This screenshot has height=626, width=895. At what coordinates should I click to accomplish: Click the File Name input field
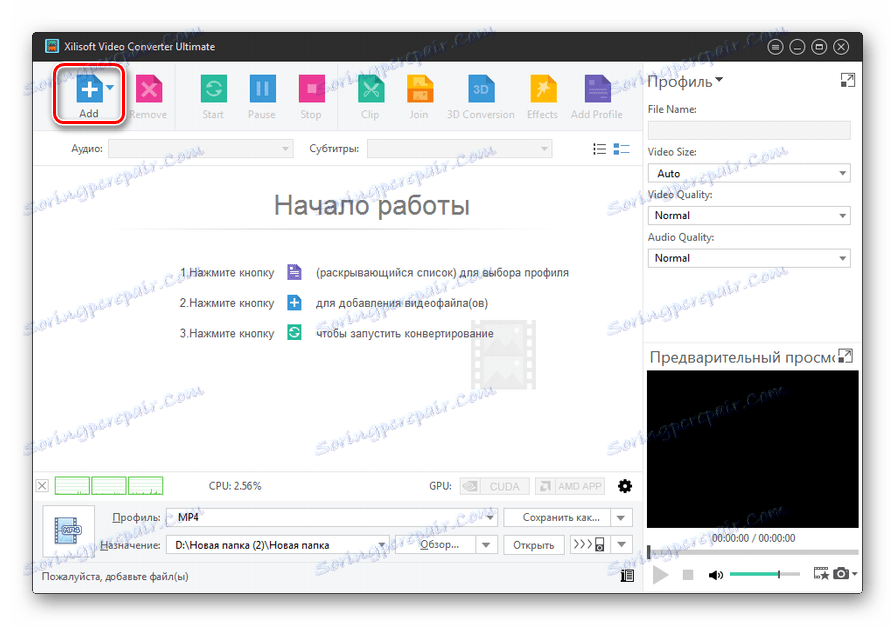pos(749,130)
